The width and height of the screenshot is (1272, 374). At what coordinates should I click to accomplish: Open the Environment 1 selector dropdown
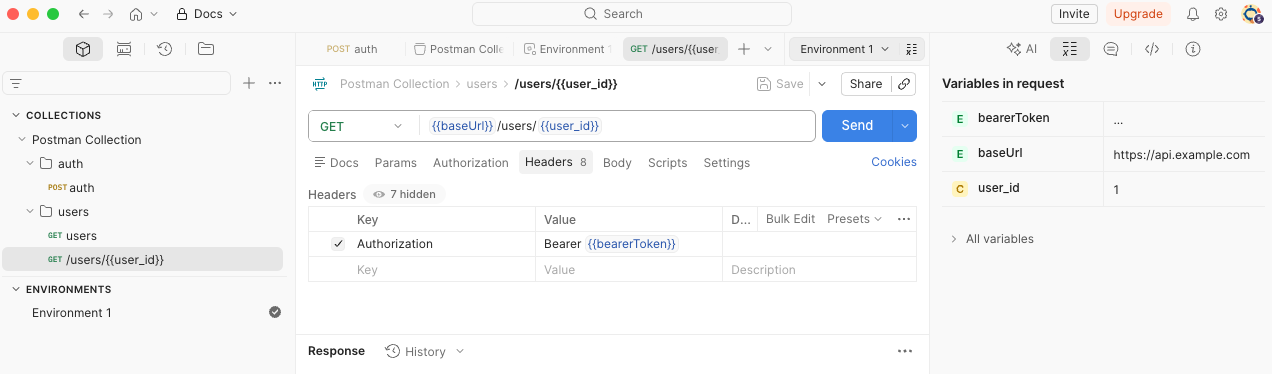845,49
